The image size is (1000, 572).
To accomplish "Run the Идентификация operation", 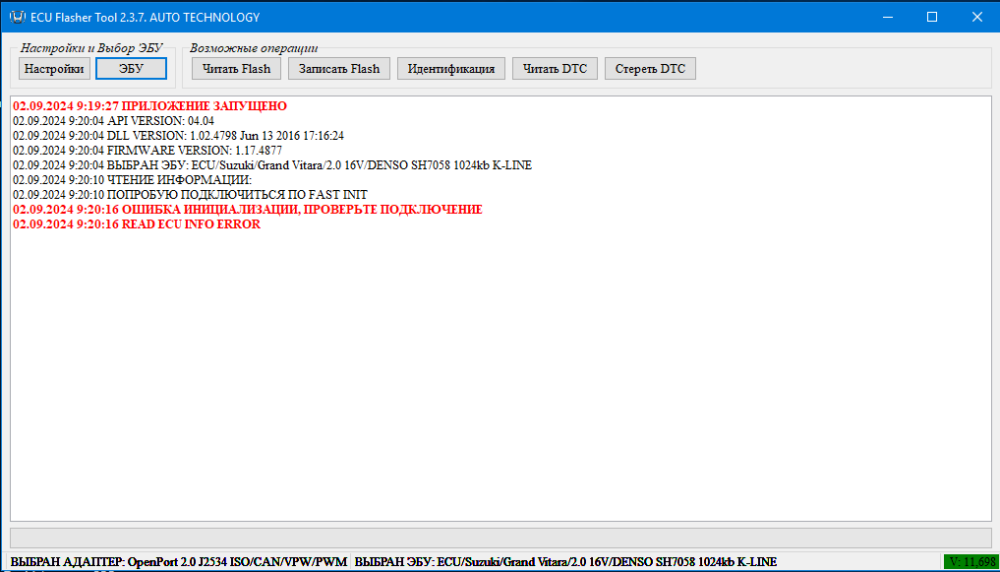I will [x=450, y=69].
